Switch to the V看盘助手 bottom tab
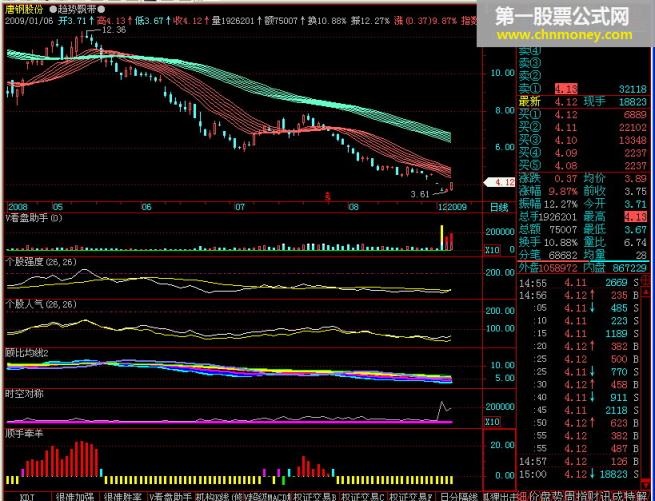The width and height of the screenshot is (655, 501). tap(171, 497)
